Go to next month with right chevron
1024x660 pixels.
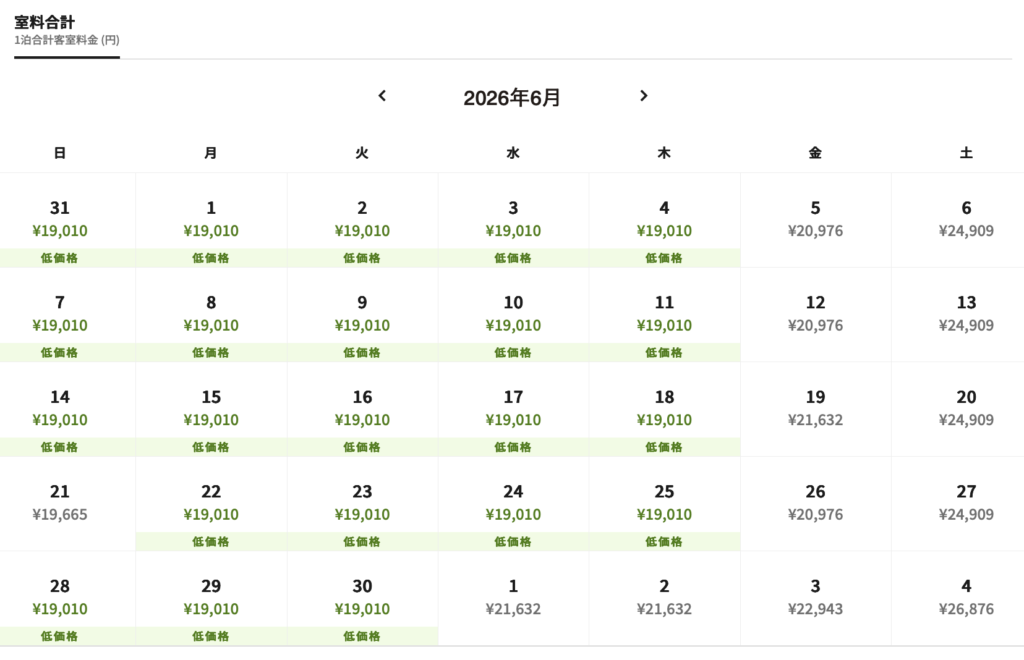tap(644, 96)
